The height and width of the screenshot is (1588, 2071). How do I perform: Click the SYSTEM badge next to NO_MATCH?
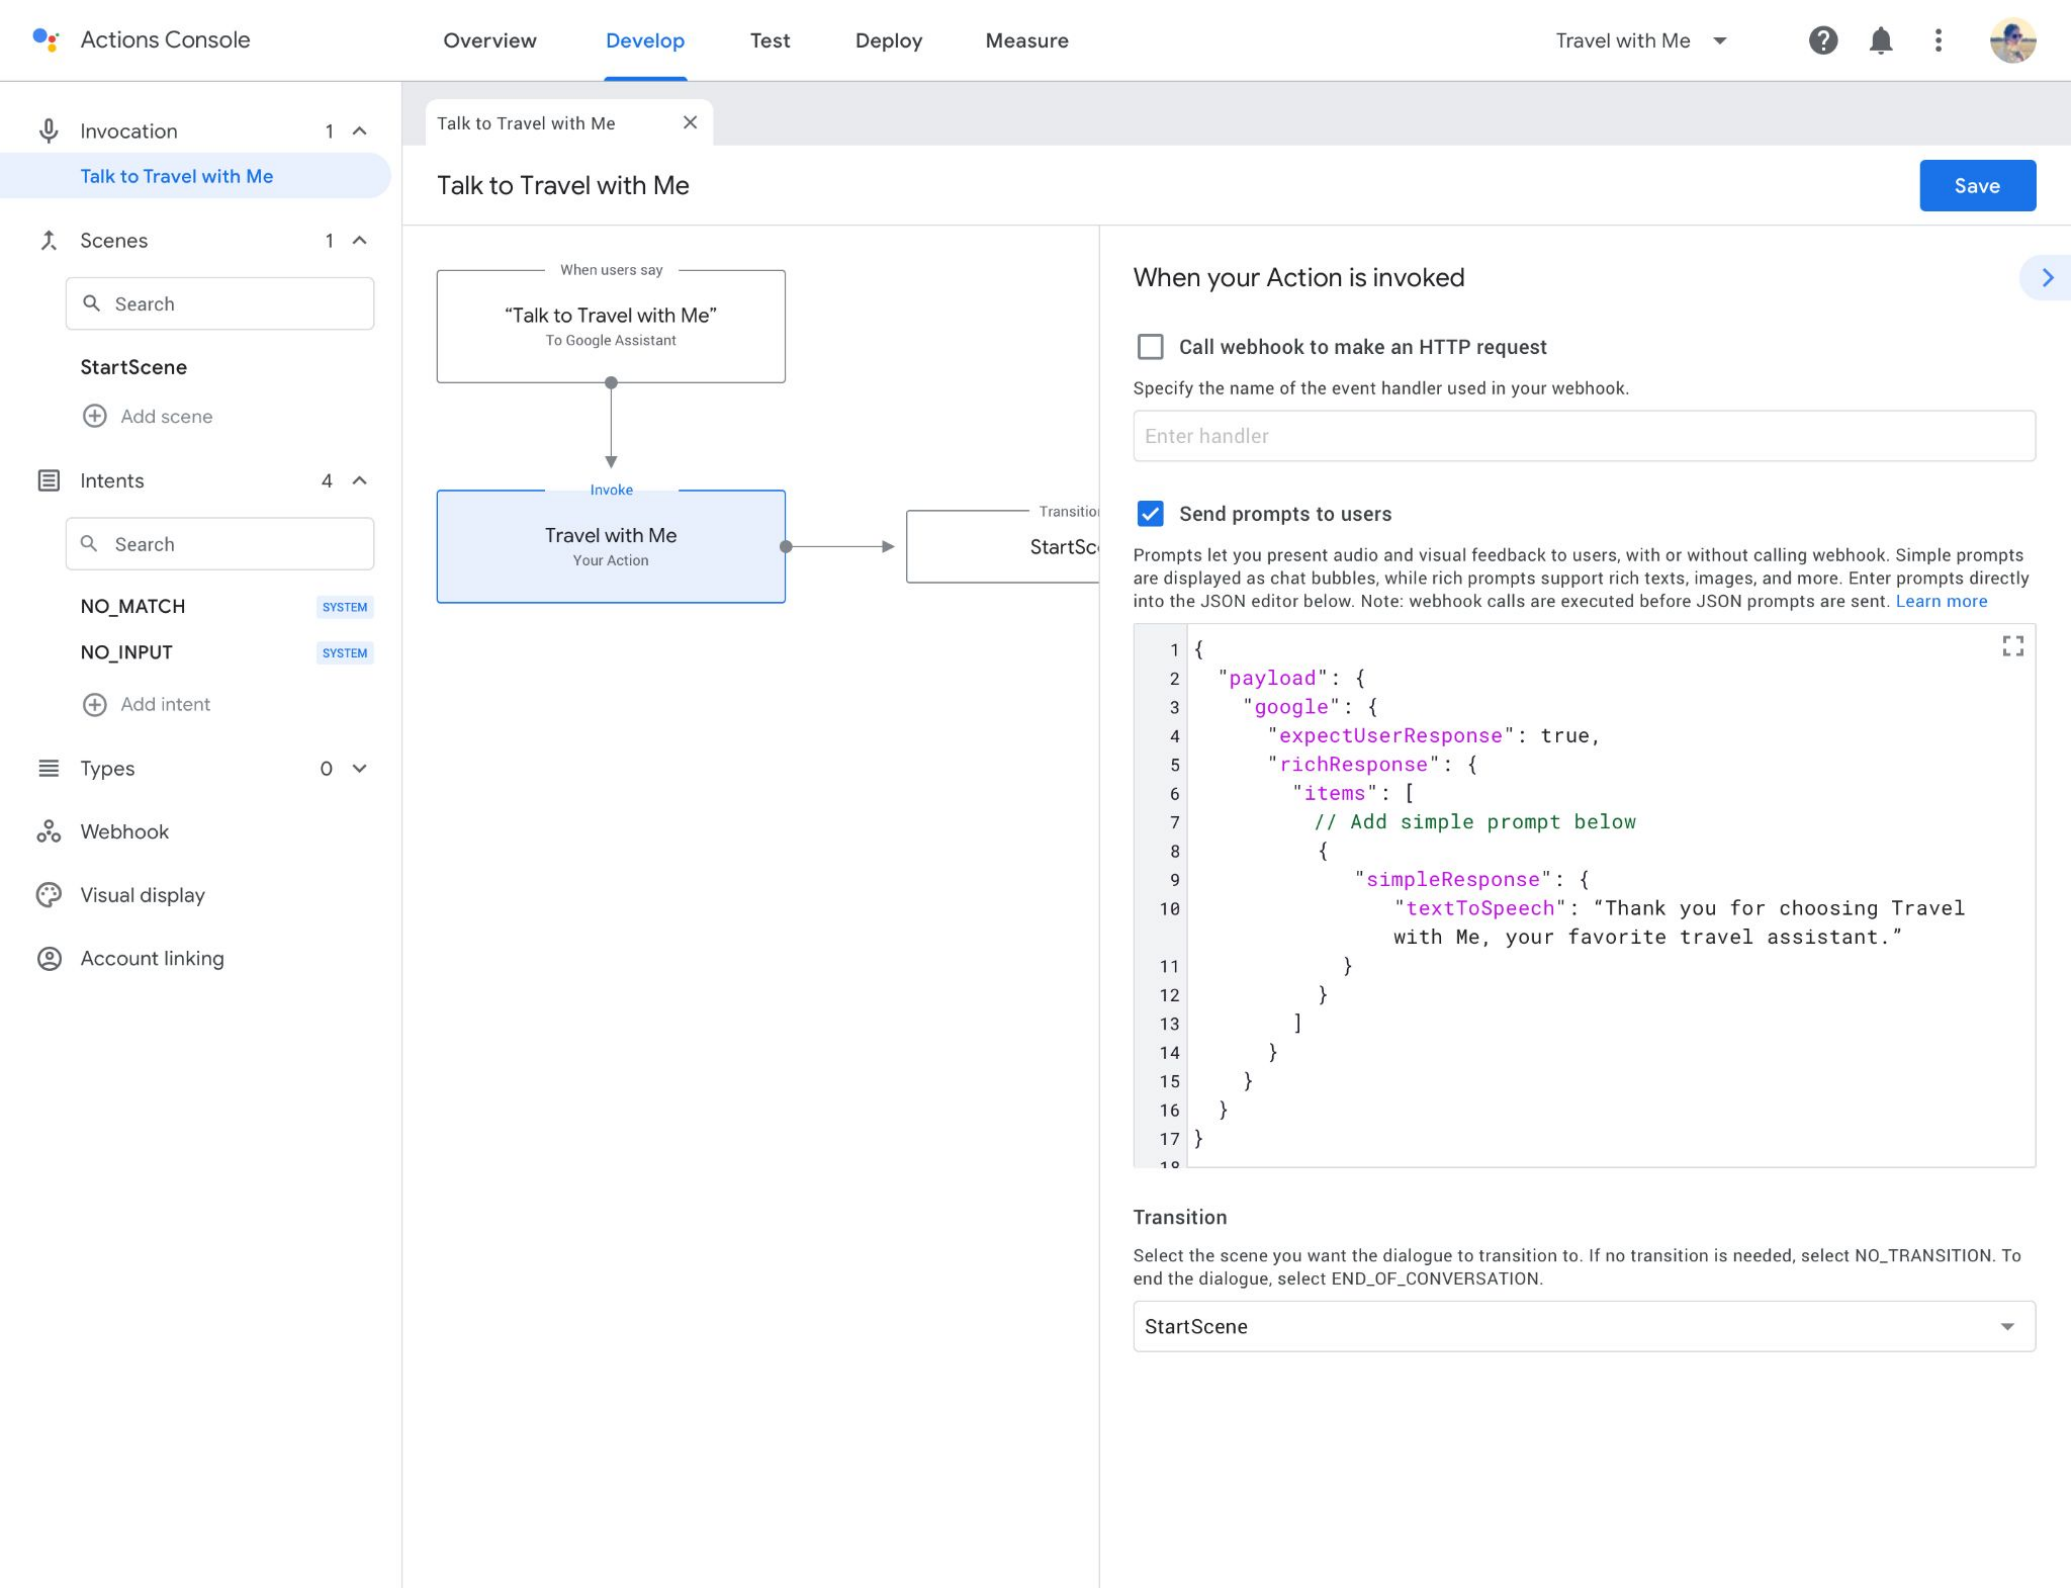(x=344, y=607)
